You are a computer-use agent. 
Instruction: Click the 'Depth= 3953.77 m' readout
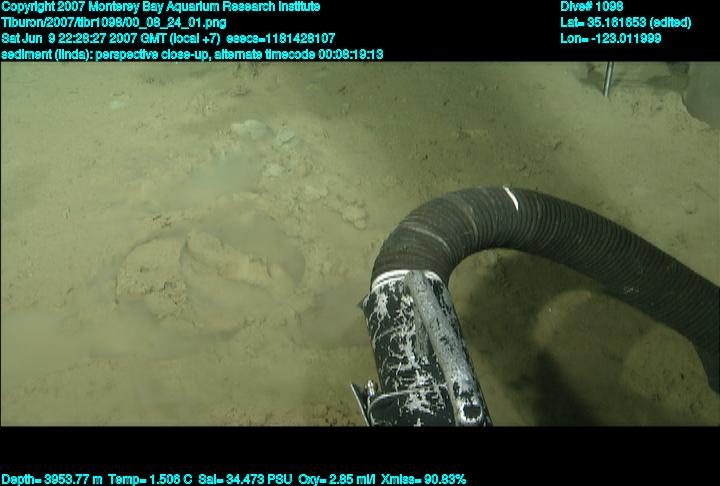click(52, 480)
